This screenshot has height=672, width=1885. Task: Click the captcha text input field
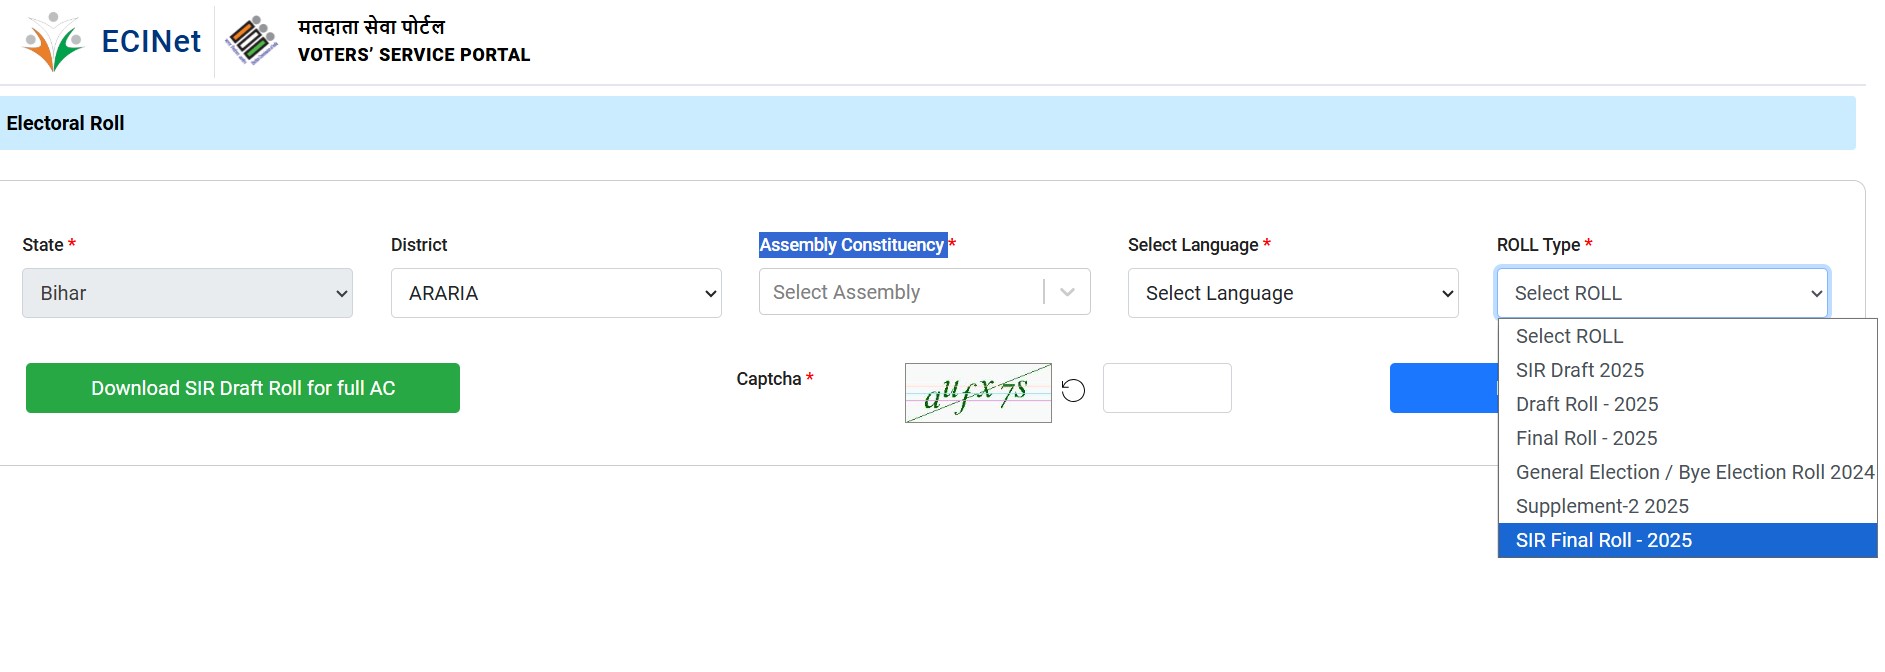[1167, 388]
